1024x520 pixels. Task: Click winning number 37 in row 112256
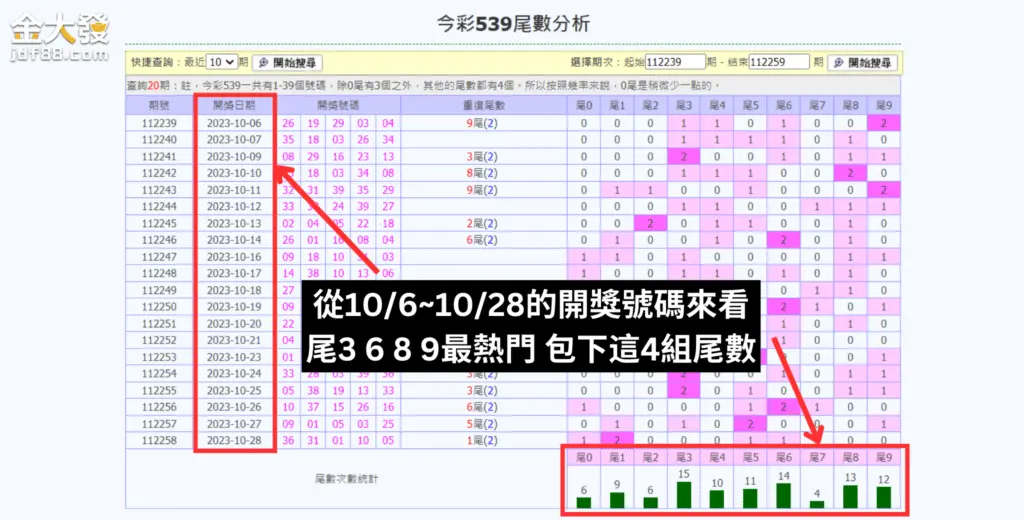[313, 407]
